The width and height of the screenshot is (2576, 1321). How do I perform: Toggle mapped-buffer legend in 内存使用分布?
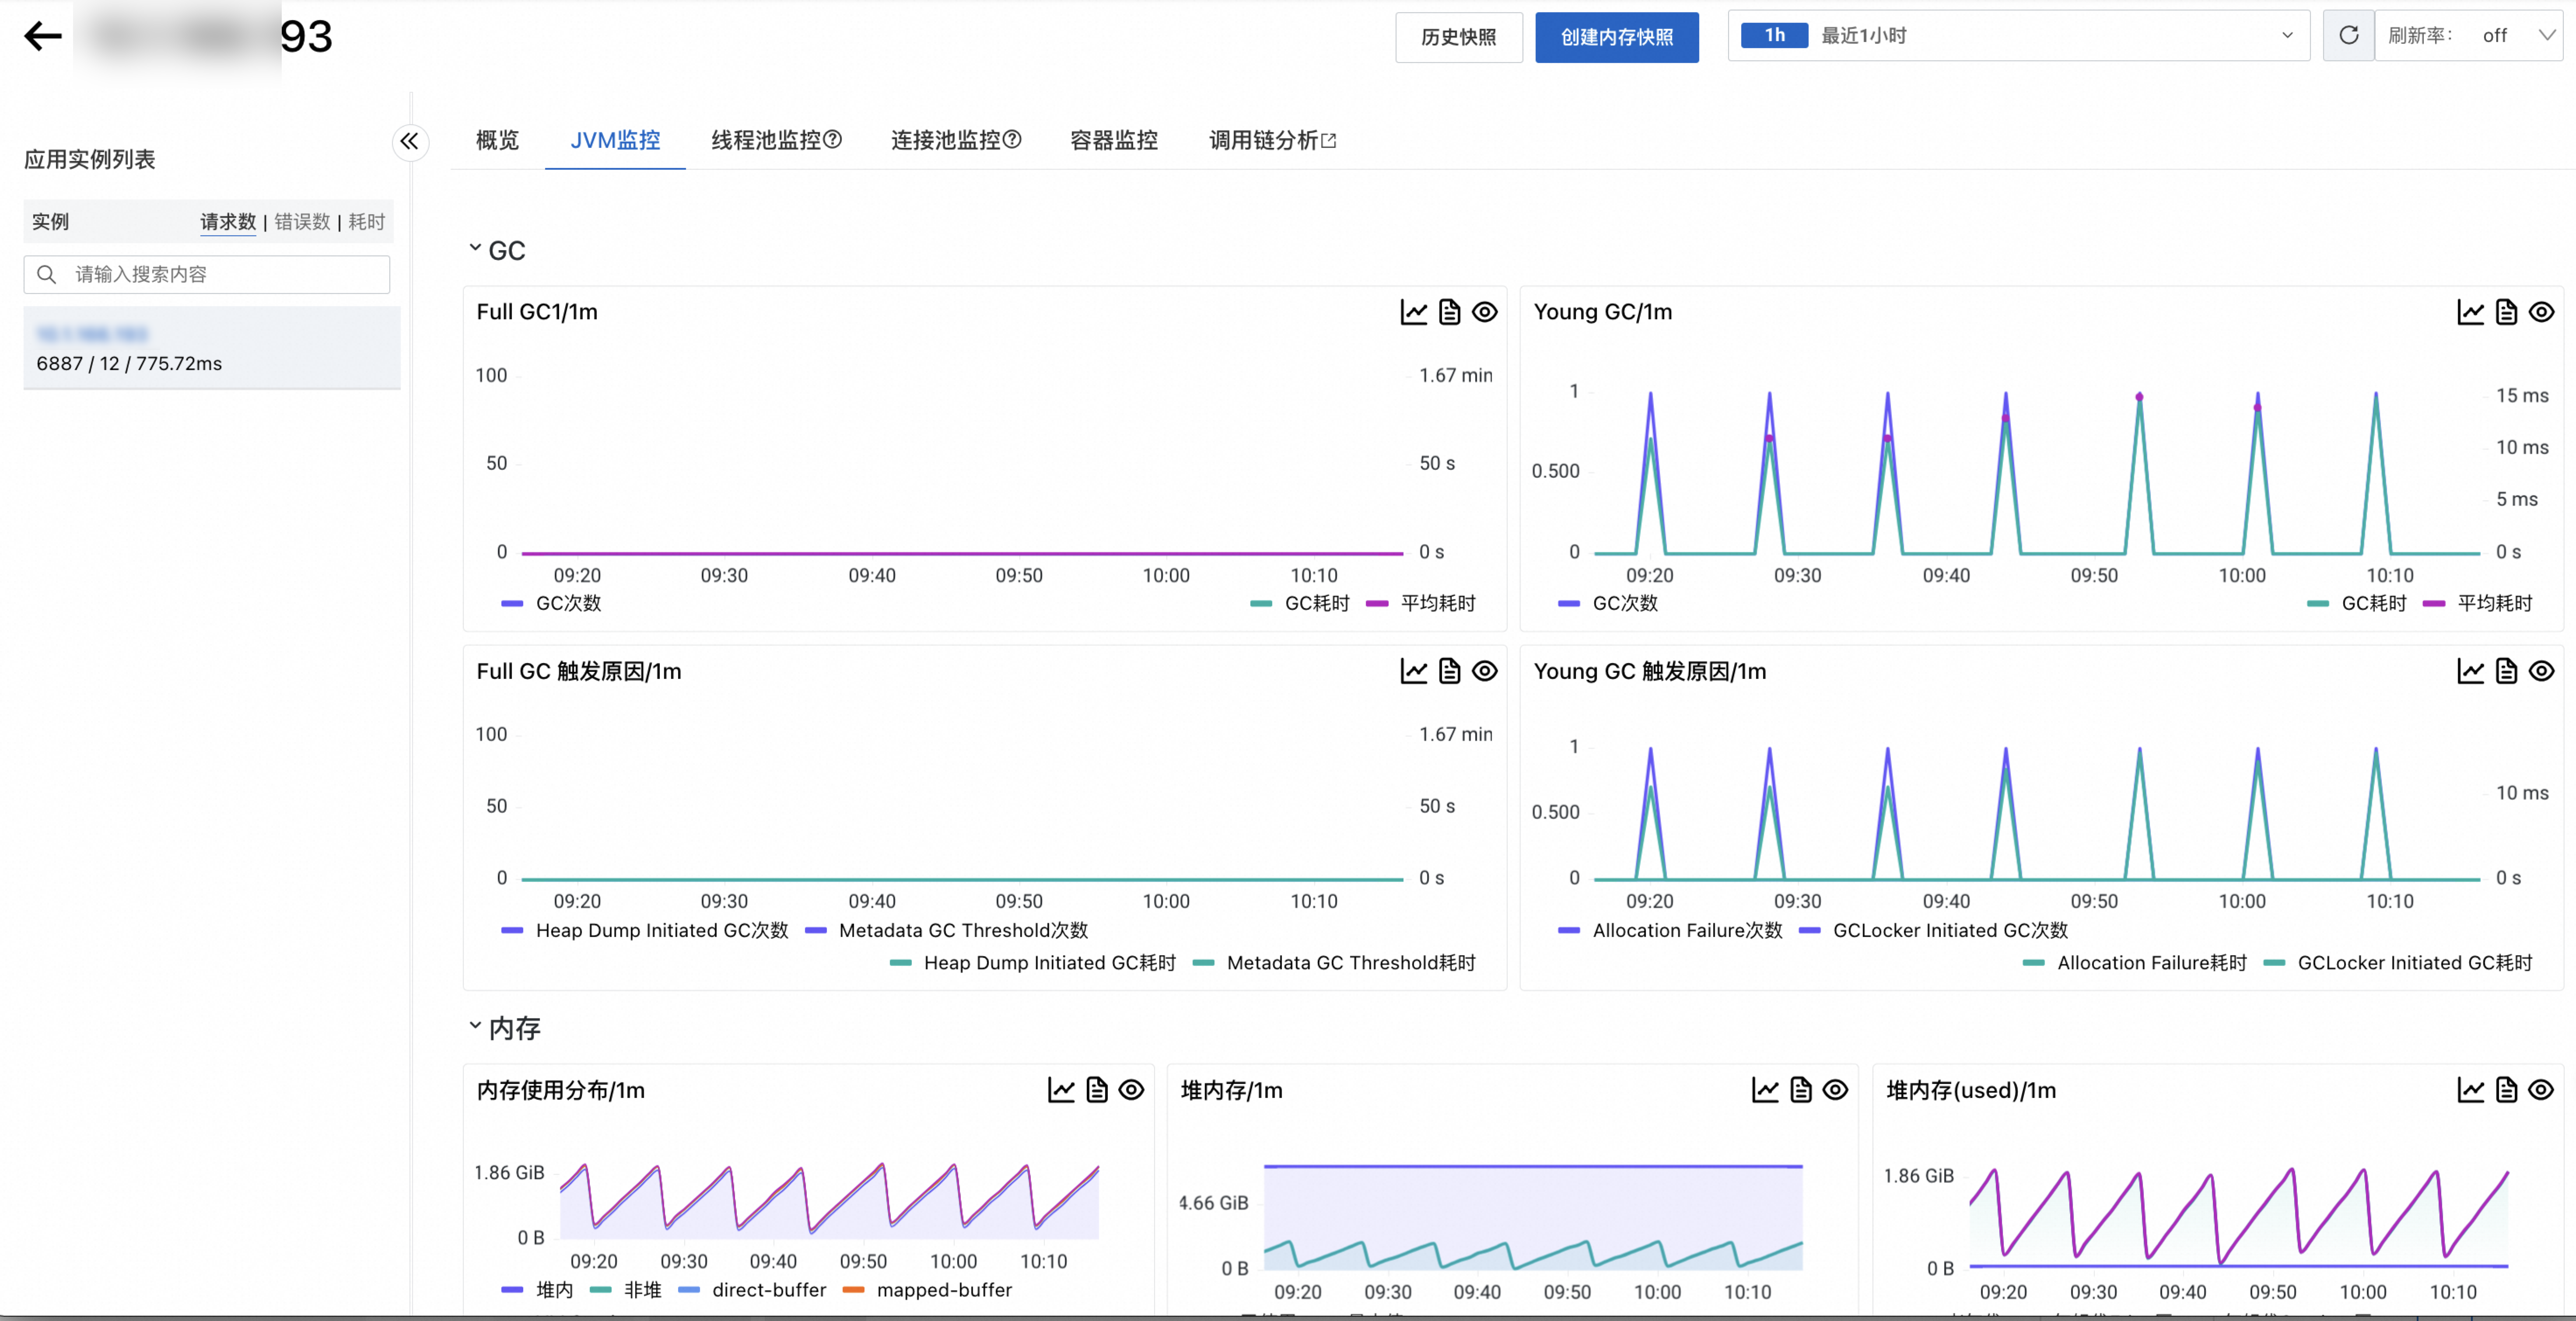pyautogui.click(x=927, y=1290)
